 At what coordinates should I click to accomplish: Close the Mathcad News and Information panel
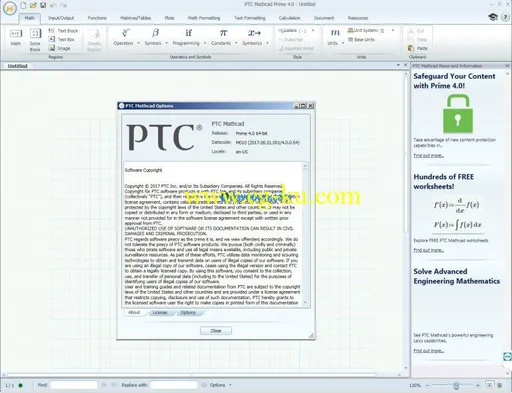507,66
